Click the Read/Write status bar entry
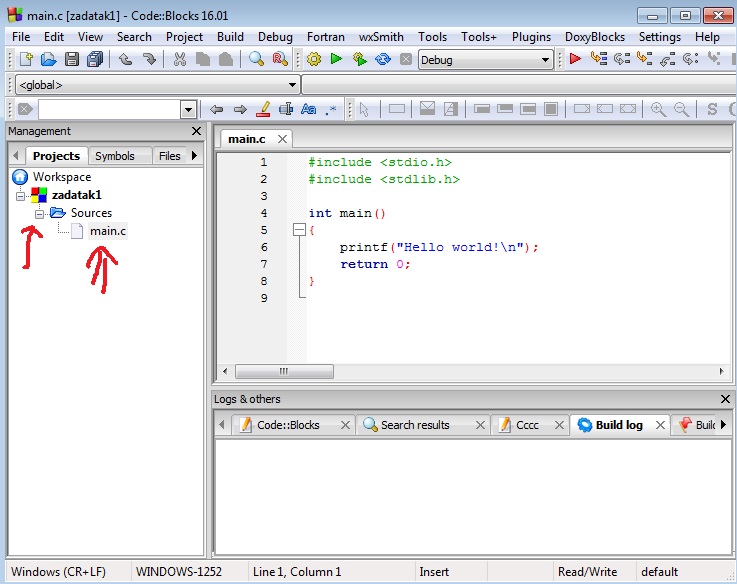The image size is (737, 584). [587, 572]
